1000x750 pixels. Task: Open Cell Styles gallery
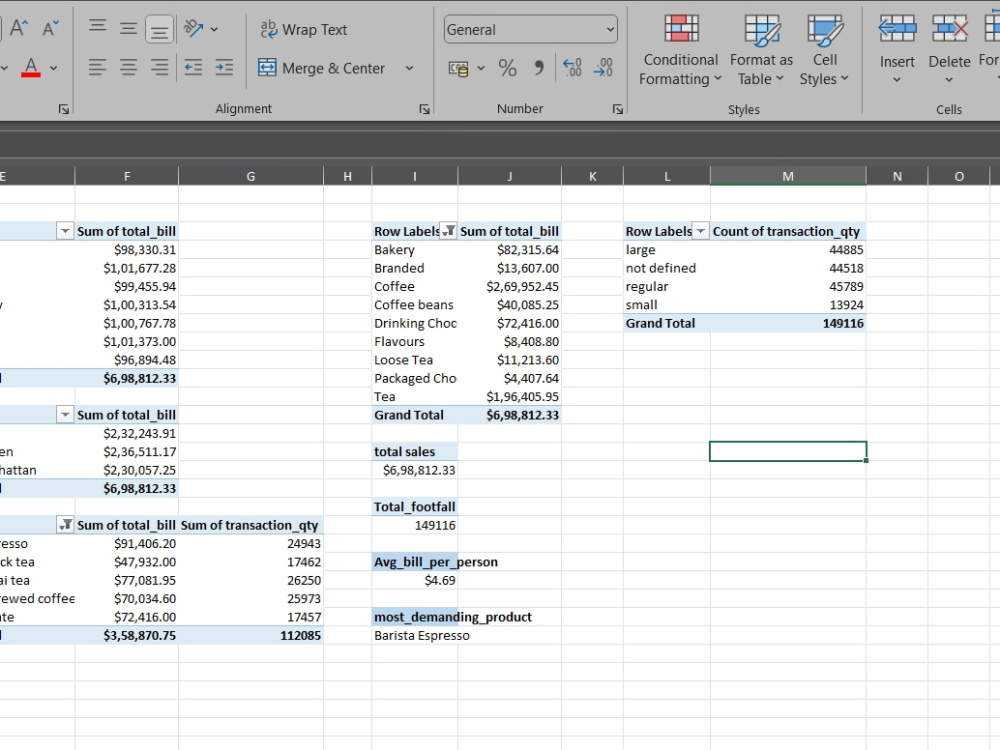pos(825,51)
